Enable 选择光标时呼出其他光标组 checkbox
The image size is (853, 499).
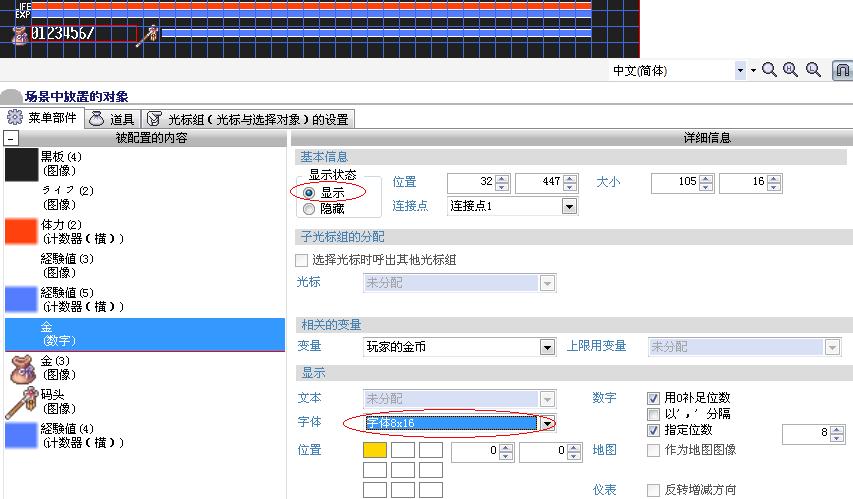click(x=301, y=260)
